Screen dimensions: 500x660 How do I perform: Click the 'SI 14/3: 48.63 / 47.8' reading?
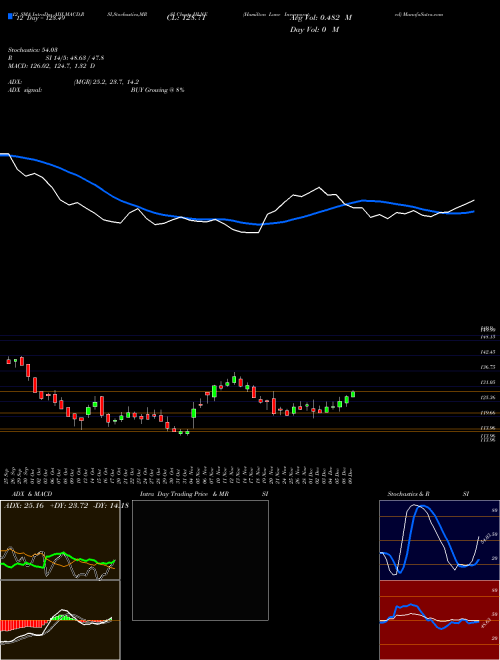75,58
